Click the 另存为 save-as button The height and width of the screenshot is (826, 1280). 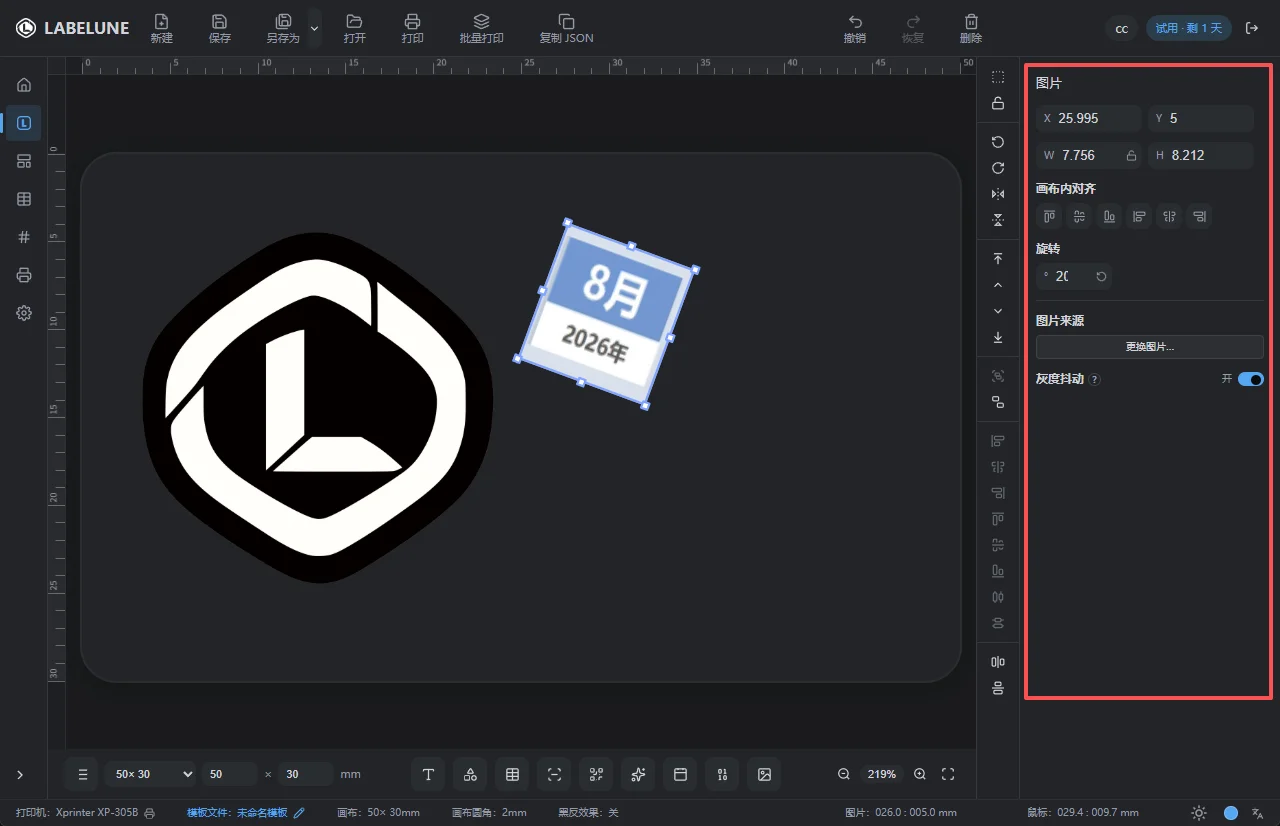[283, 28]
